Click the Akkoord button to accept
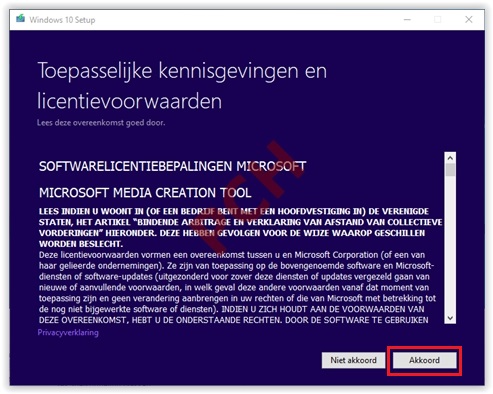493x394 pixels. 424,360
